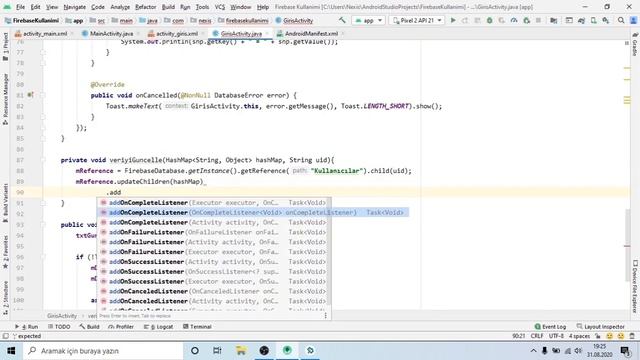
Task: Switch to AndroidManifest.xml tab
Action: click(x=311, y=33)
